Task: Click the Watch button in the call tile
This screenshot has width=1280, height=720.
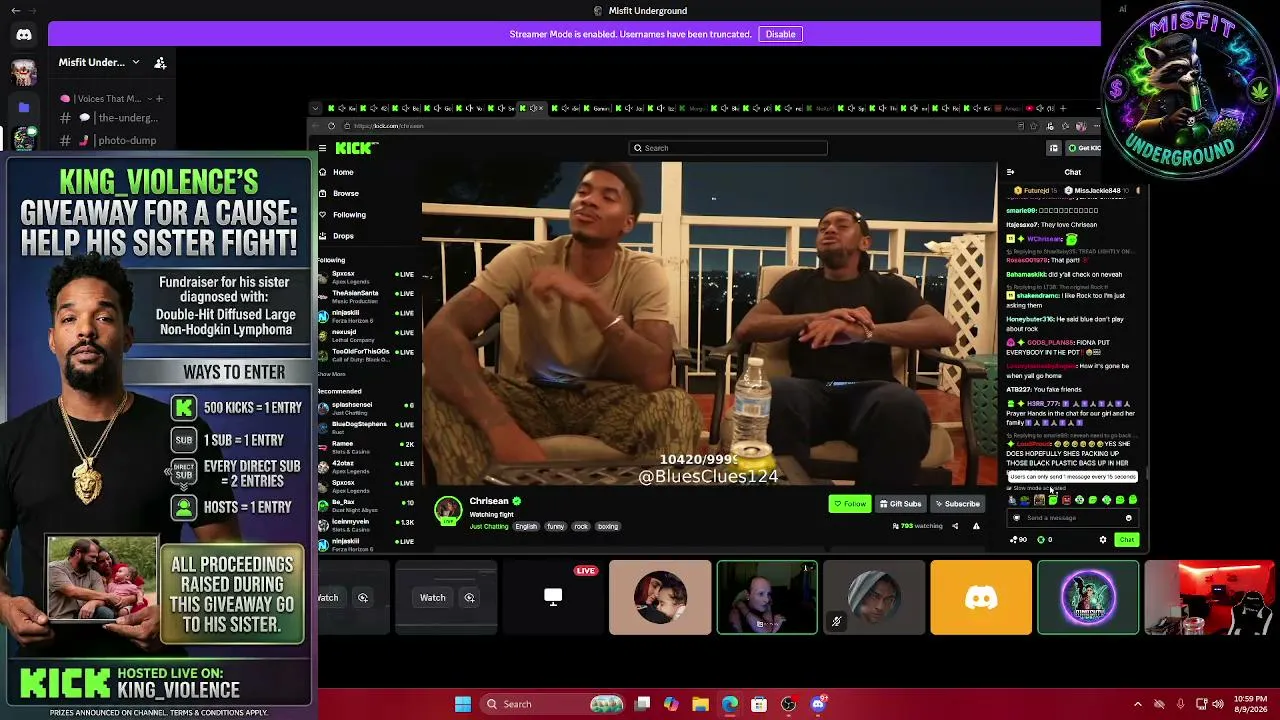Action: (433, 598)
